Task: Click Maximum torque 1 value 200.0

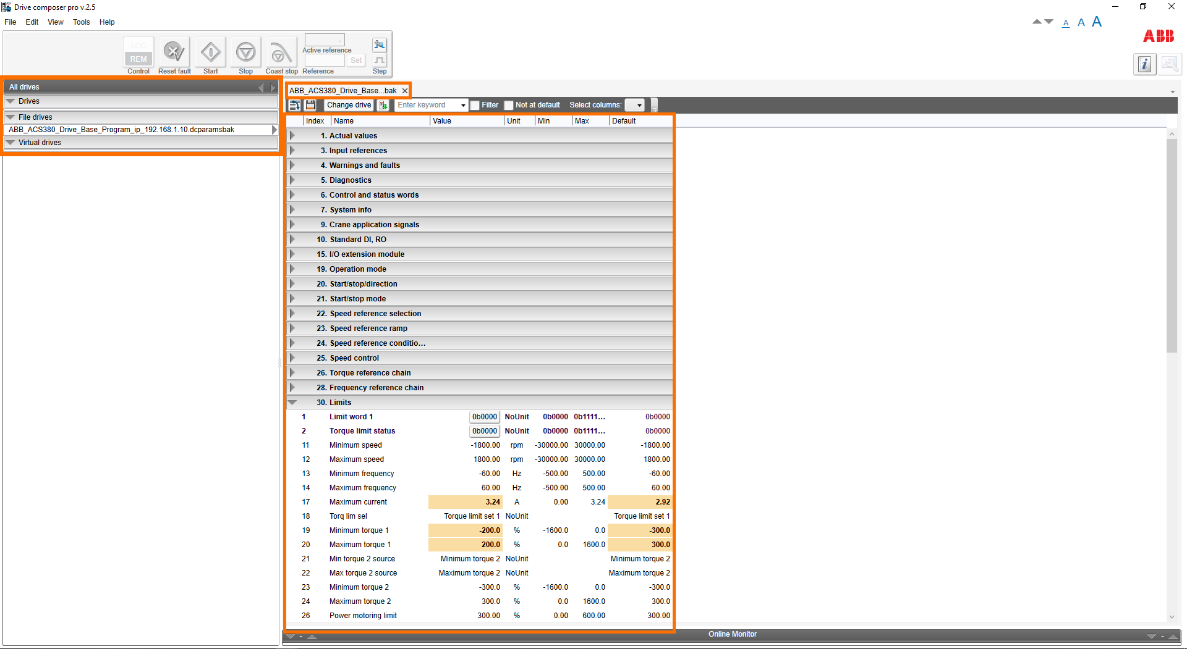Action: point(465,544)
